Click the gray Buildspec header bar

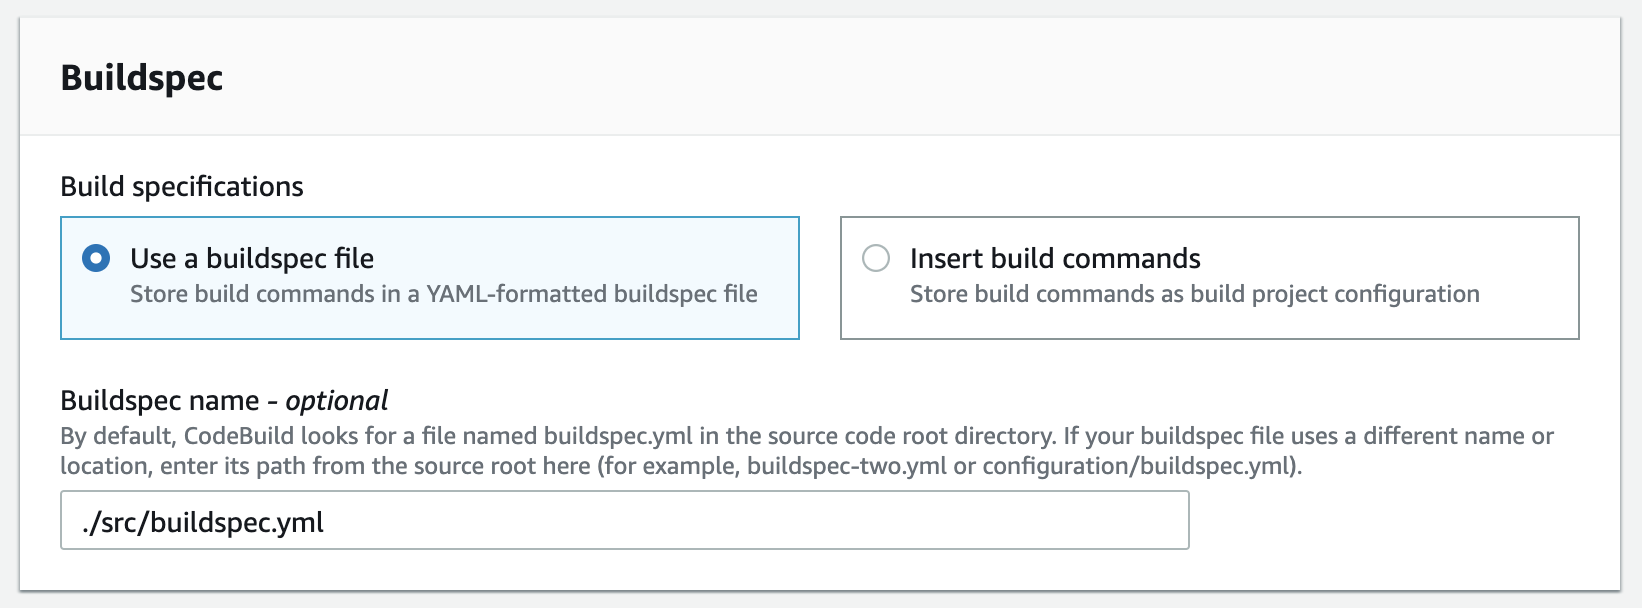click(900, 78)
